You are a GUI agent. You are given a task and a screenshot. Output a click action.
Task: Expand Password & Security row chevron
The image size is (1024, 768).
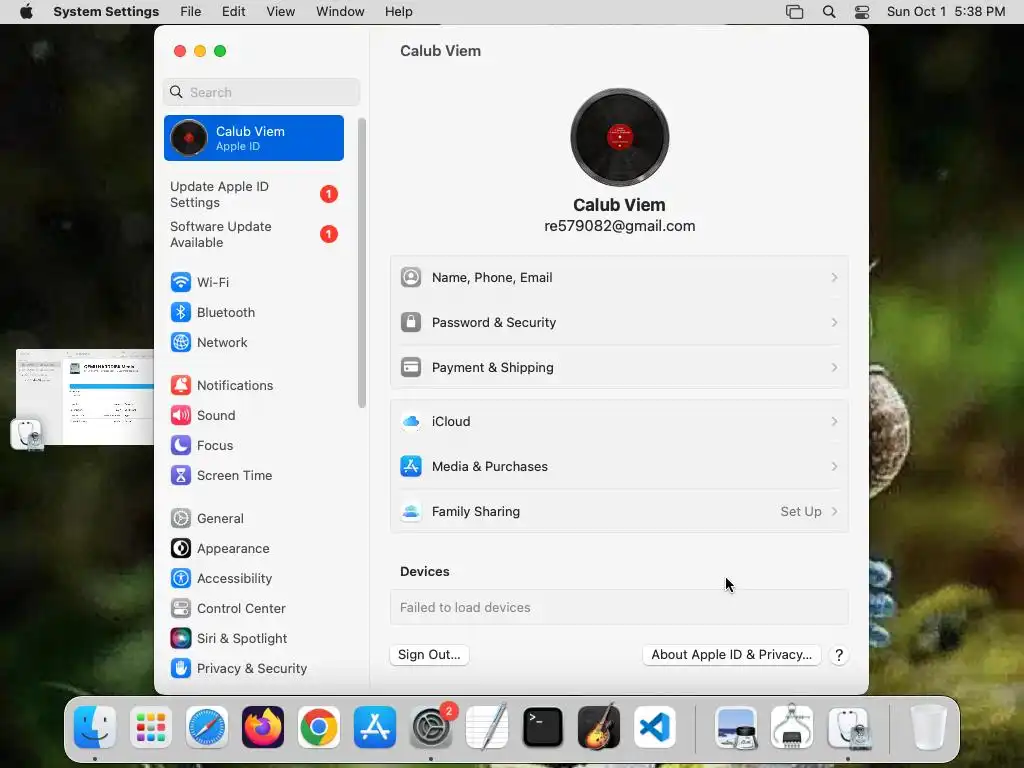[x=835, y=323]
